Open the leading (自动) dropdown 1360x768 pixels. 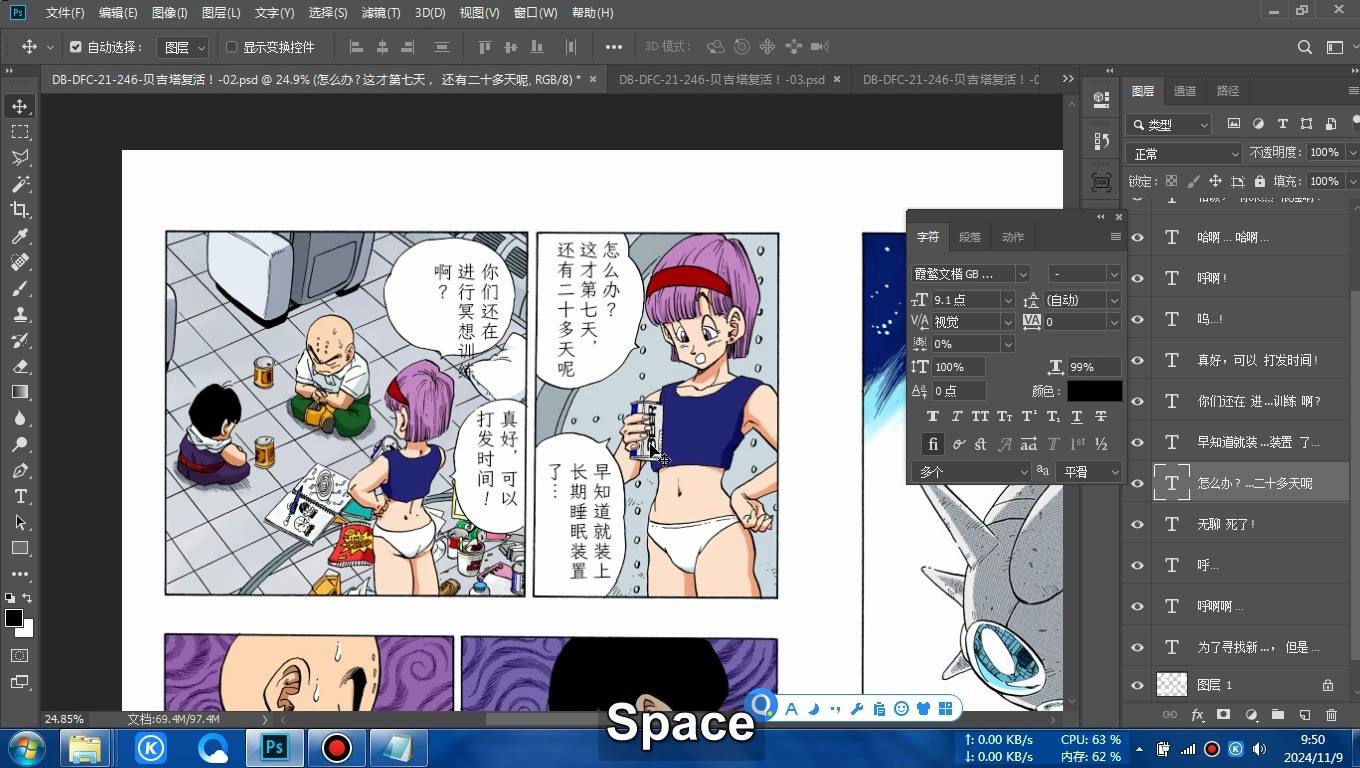(x=1113, y=300)
